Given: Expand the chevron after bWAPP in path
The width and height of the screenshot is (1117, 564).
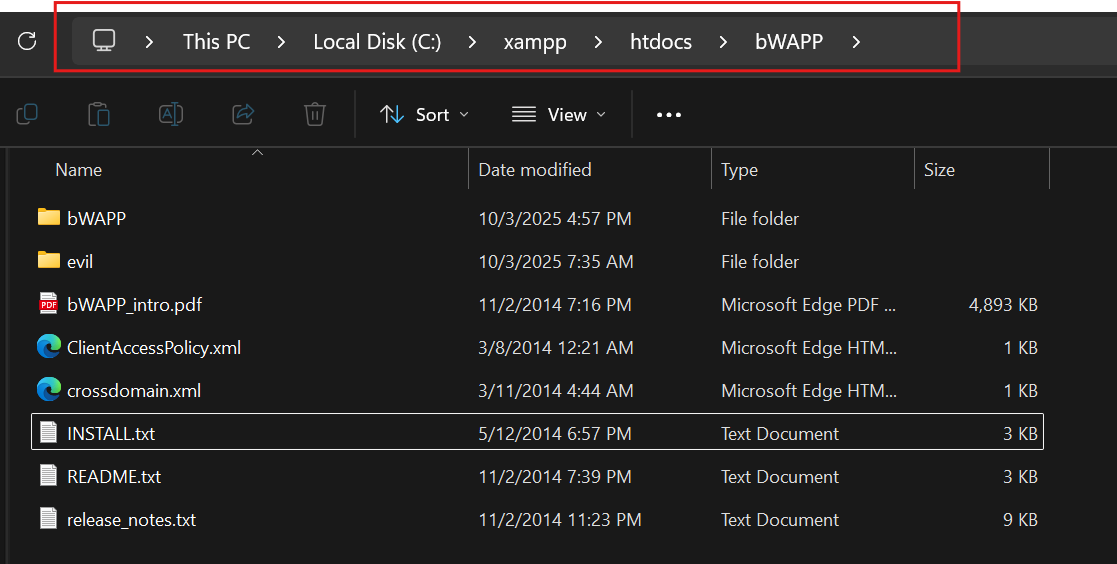Looking at the screenshot, I should click(855, 42).
